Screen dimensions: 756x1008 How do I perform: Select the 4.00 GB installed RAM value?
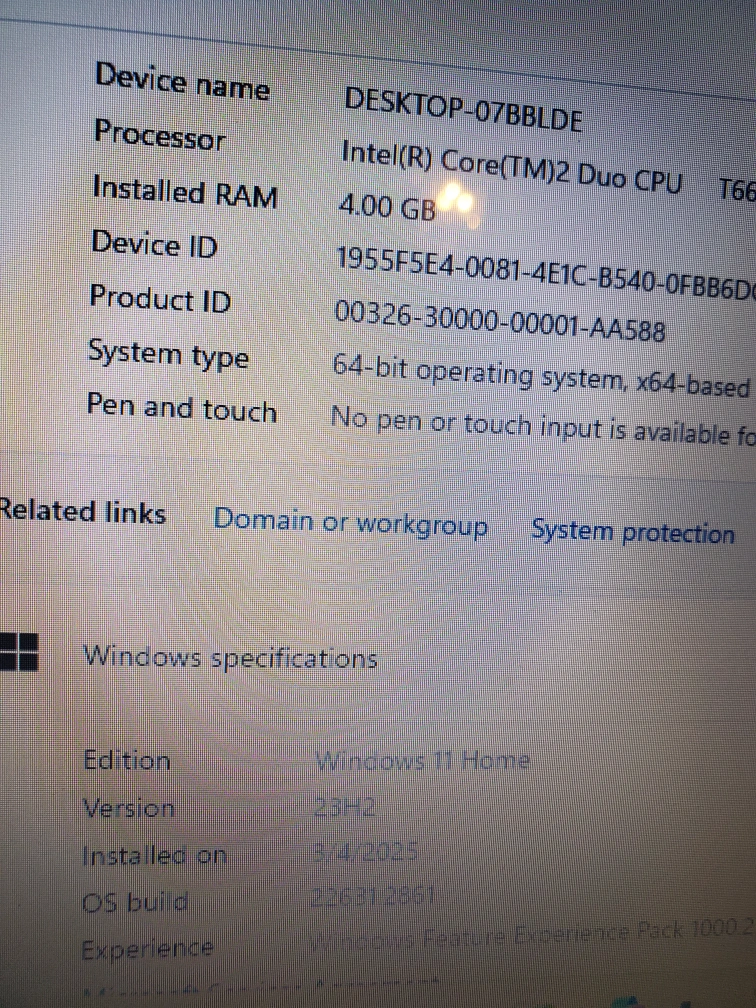(387, 207)
